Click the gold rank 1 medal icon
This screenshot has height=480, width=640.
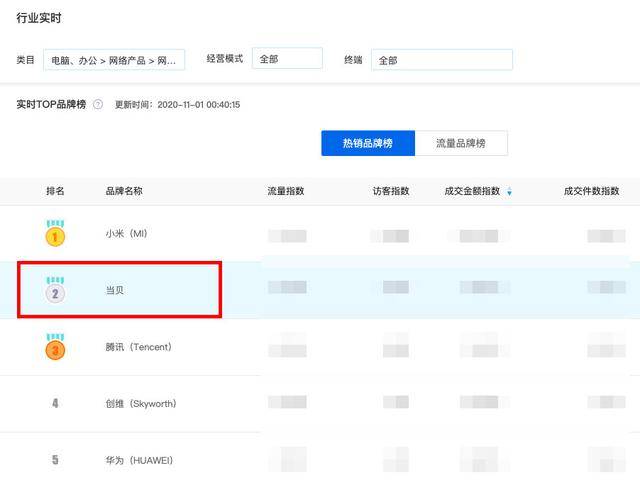(x=55, y=233)
